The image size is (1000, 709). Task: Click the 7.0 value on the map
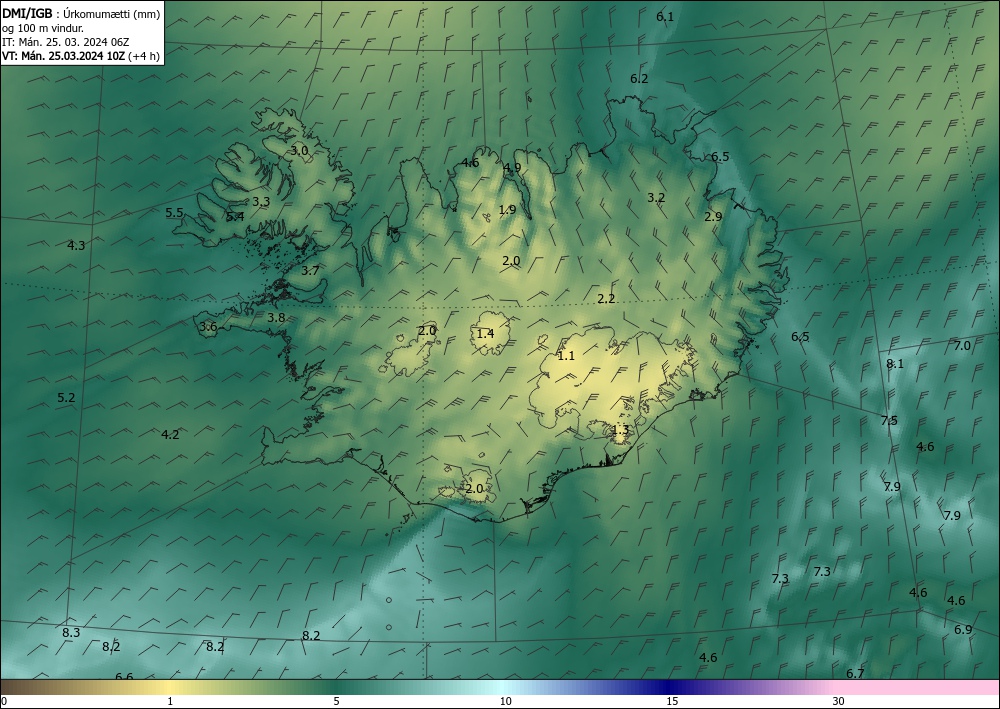962,346
